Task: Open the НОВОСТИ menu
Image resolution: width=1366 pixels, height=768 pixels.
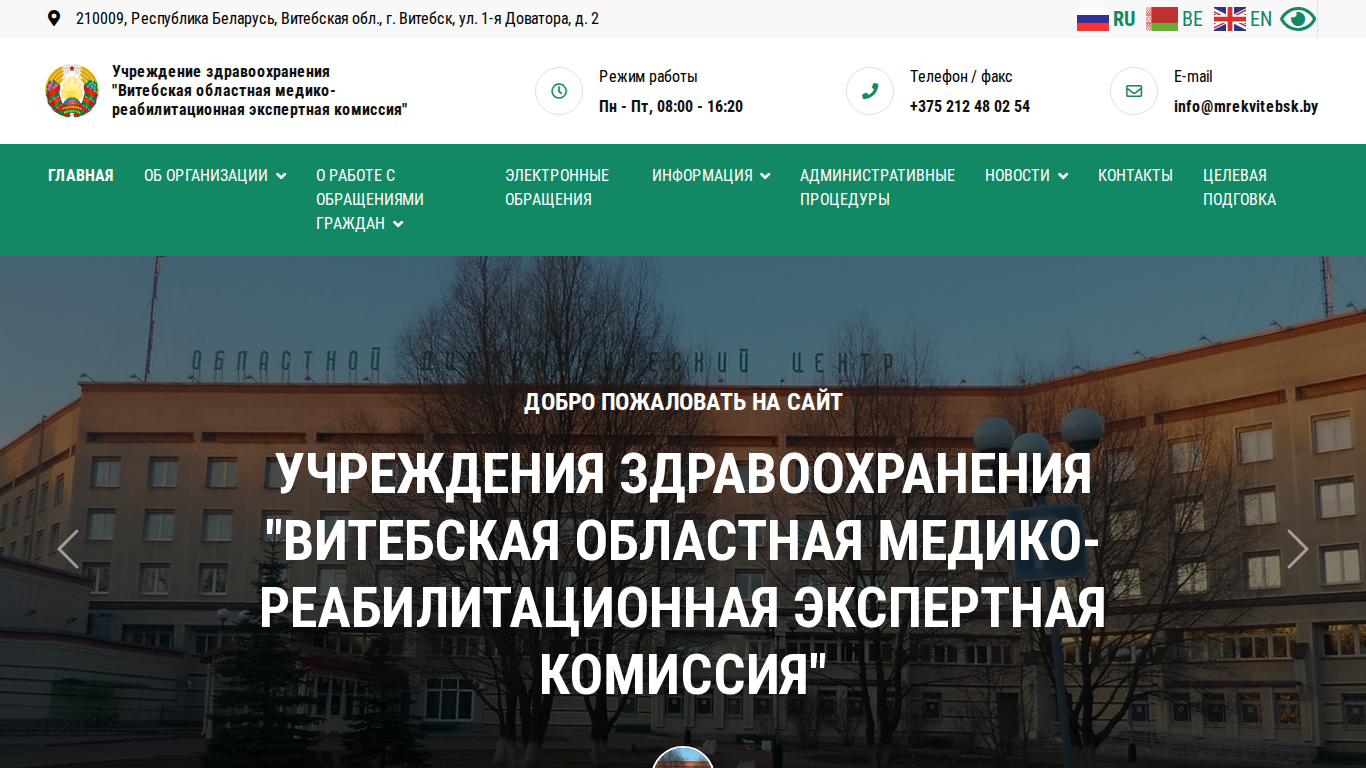Action: 1017,176
